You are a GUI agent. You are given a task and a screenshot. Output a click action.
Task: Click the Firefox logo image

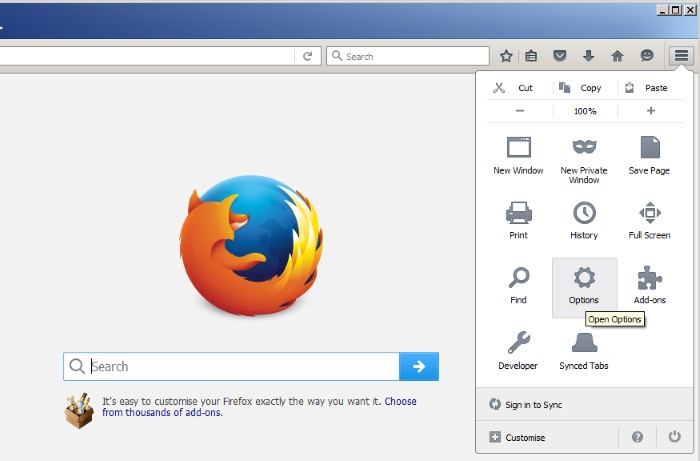click(x=251, y=245)
